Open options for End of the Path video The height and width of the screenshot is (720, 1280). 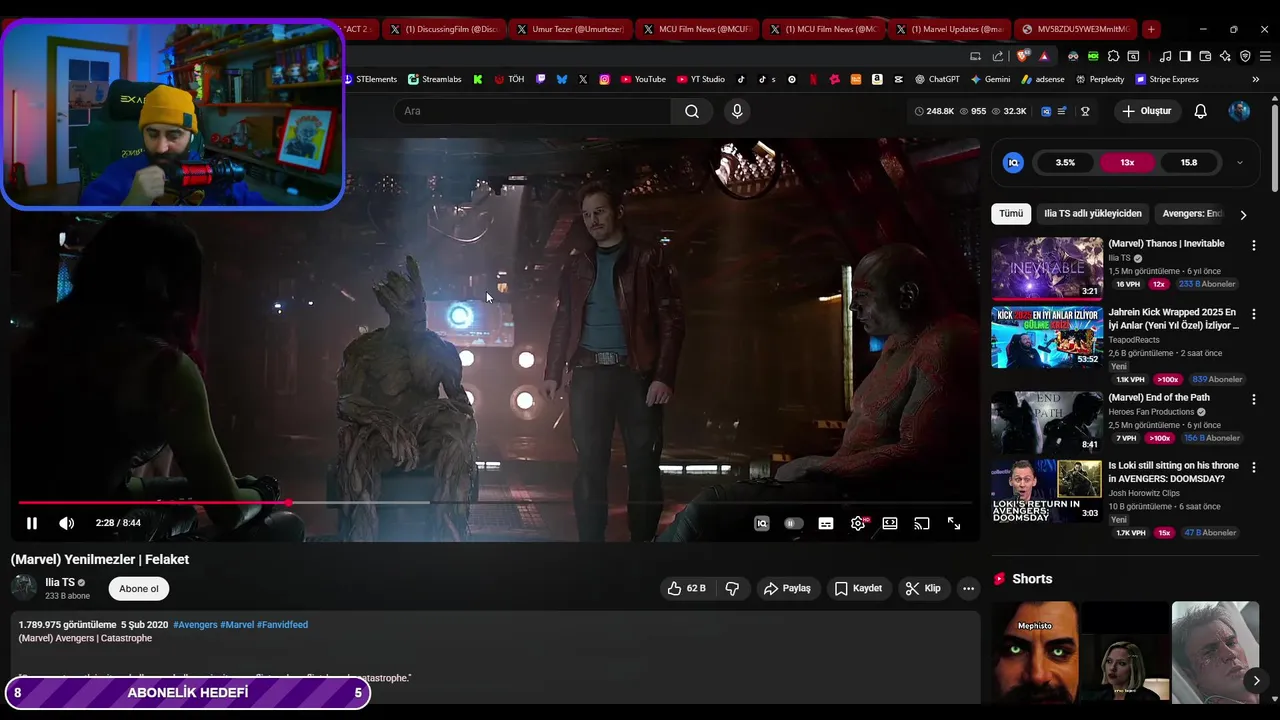1253,399
